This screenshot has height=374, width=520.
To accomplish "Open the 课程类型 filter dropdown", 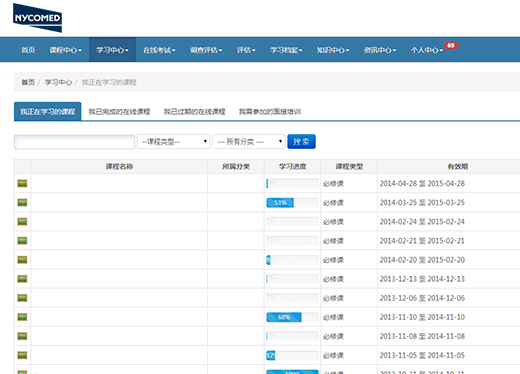I will click(x=174, y=142).
